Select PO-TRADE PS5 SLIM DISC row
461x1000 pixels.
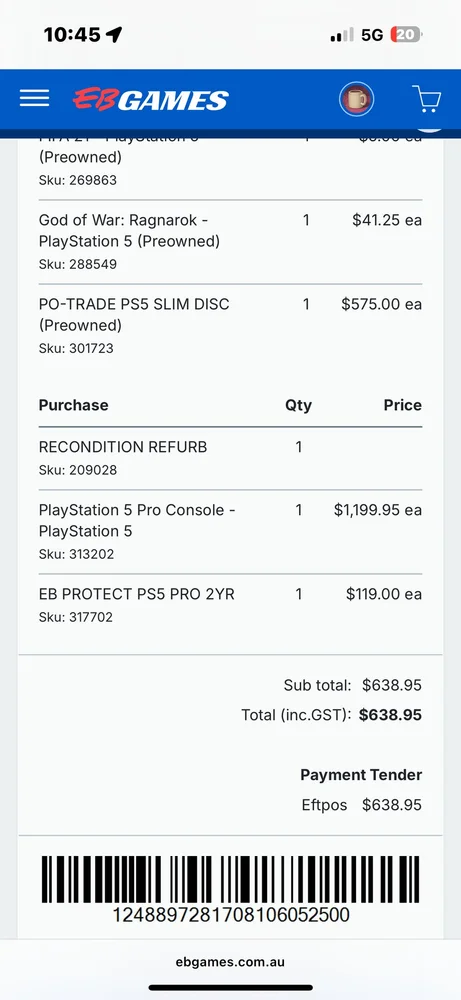(x=230, y=326)
